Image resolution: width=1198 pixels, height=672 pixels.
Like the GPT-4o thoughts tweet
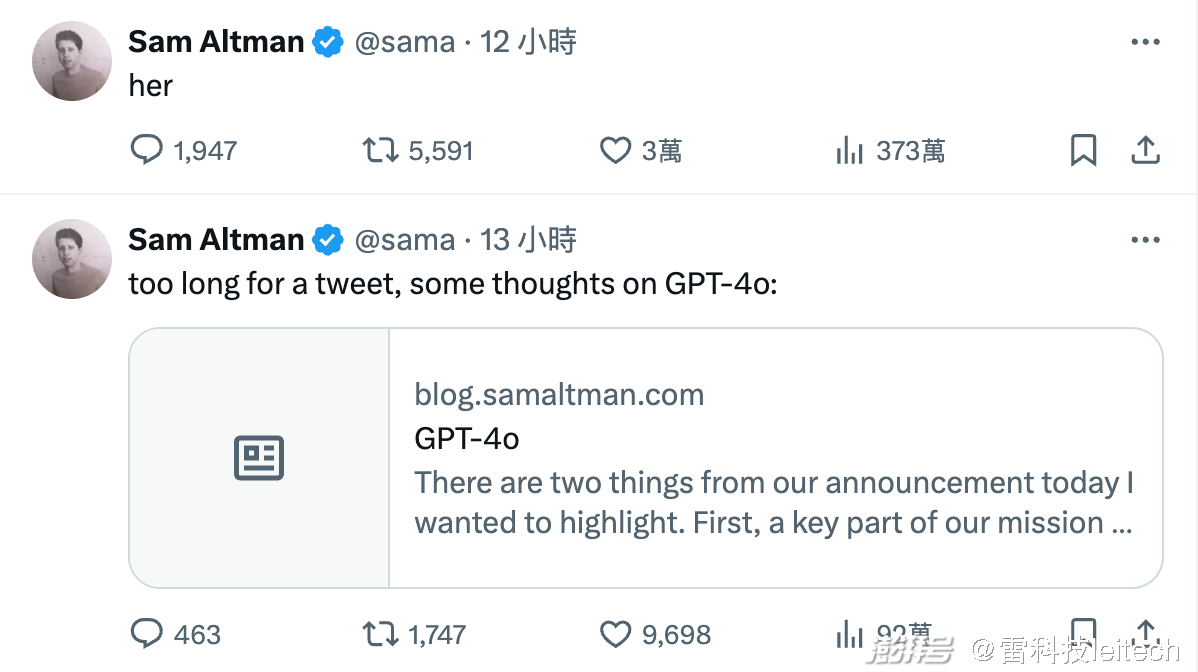coord(614,634)
